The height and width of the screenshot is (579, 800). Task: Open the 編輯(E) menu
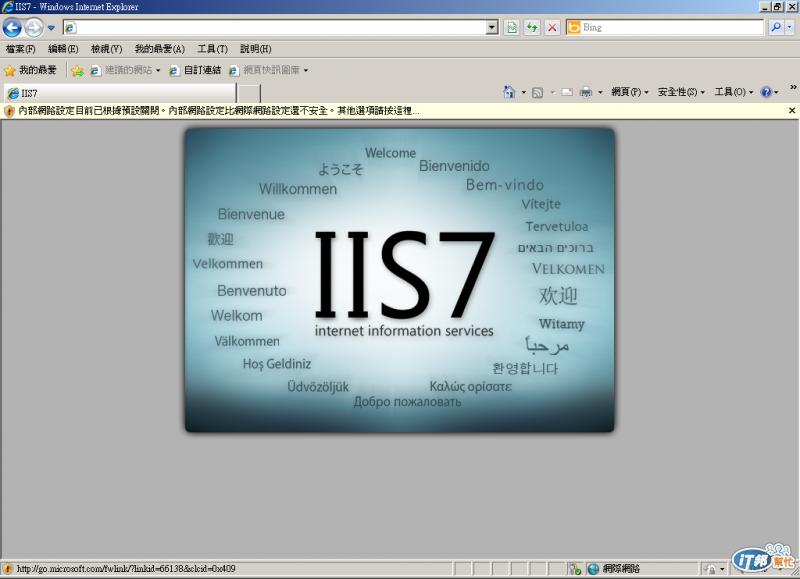click(x=63, y=49)
